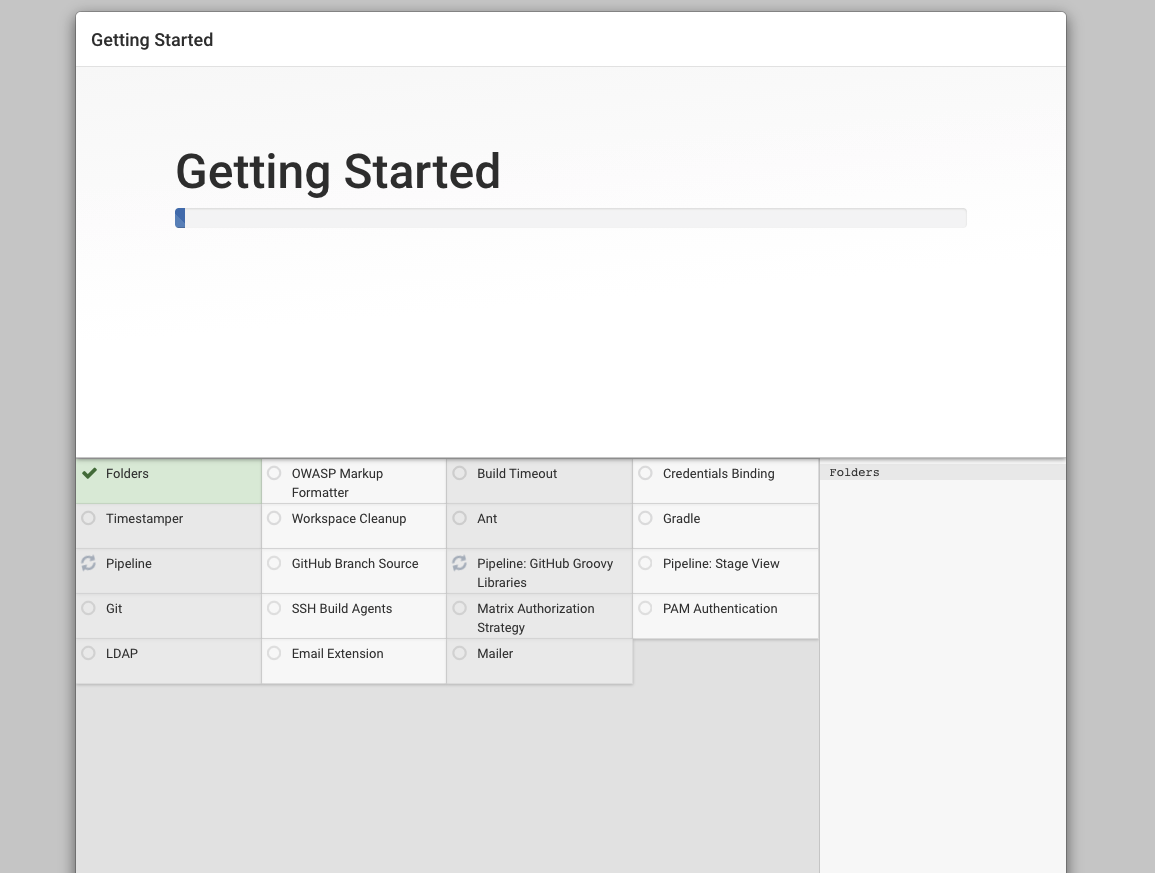1155x873 pixels.
Task: Click the pending circle icon beside Matrix Authorization Strategy
Action: tap(460, 608)
